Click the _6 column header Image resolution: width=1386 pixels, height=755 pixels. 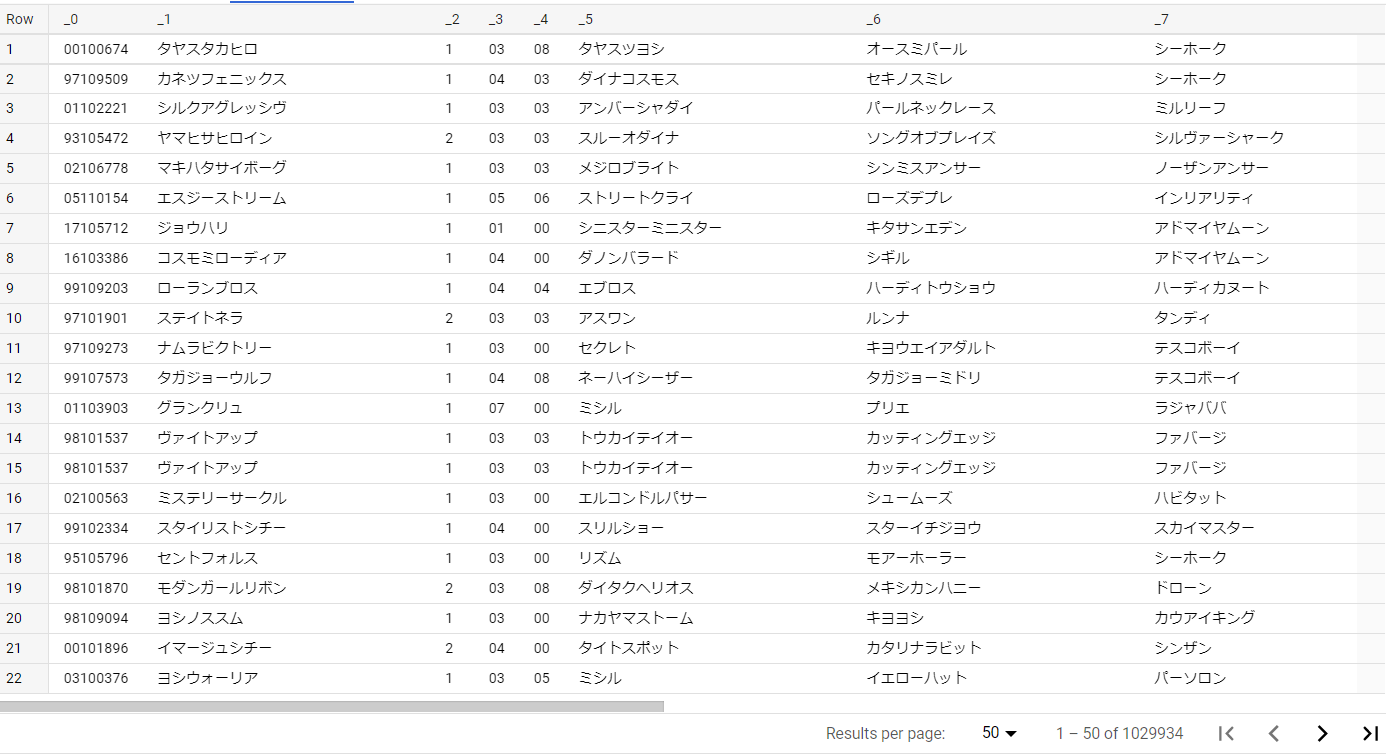874,19
